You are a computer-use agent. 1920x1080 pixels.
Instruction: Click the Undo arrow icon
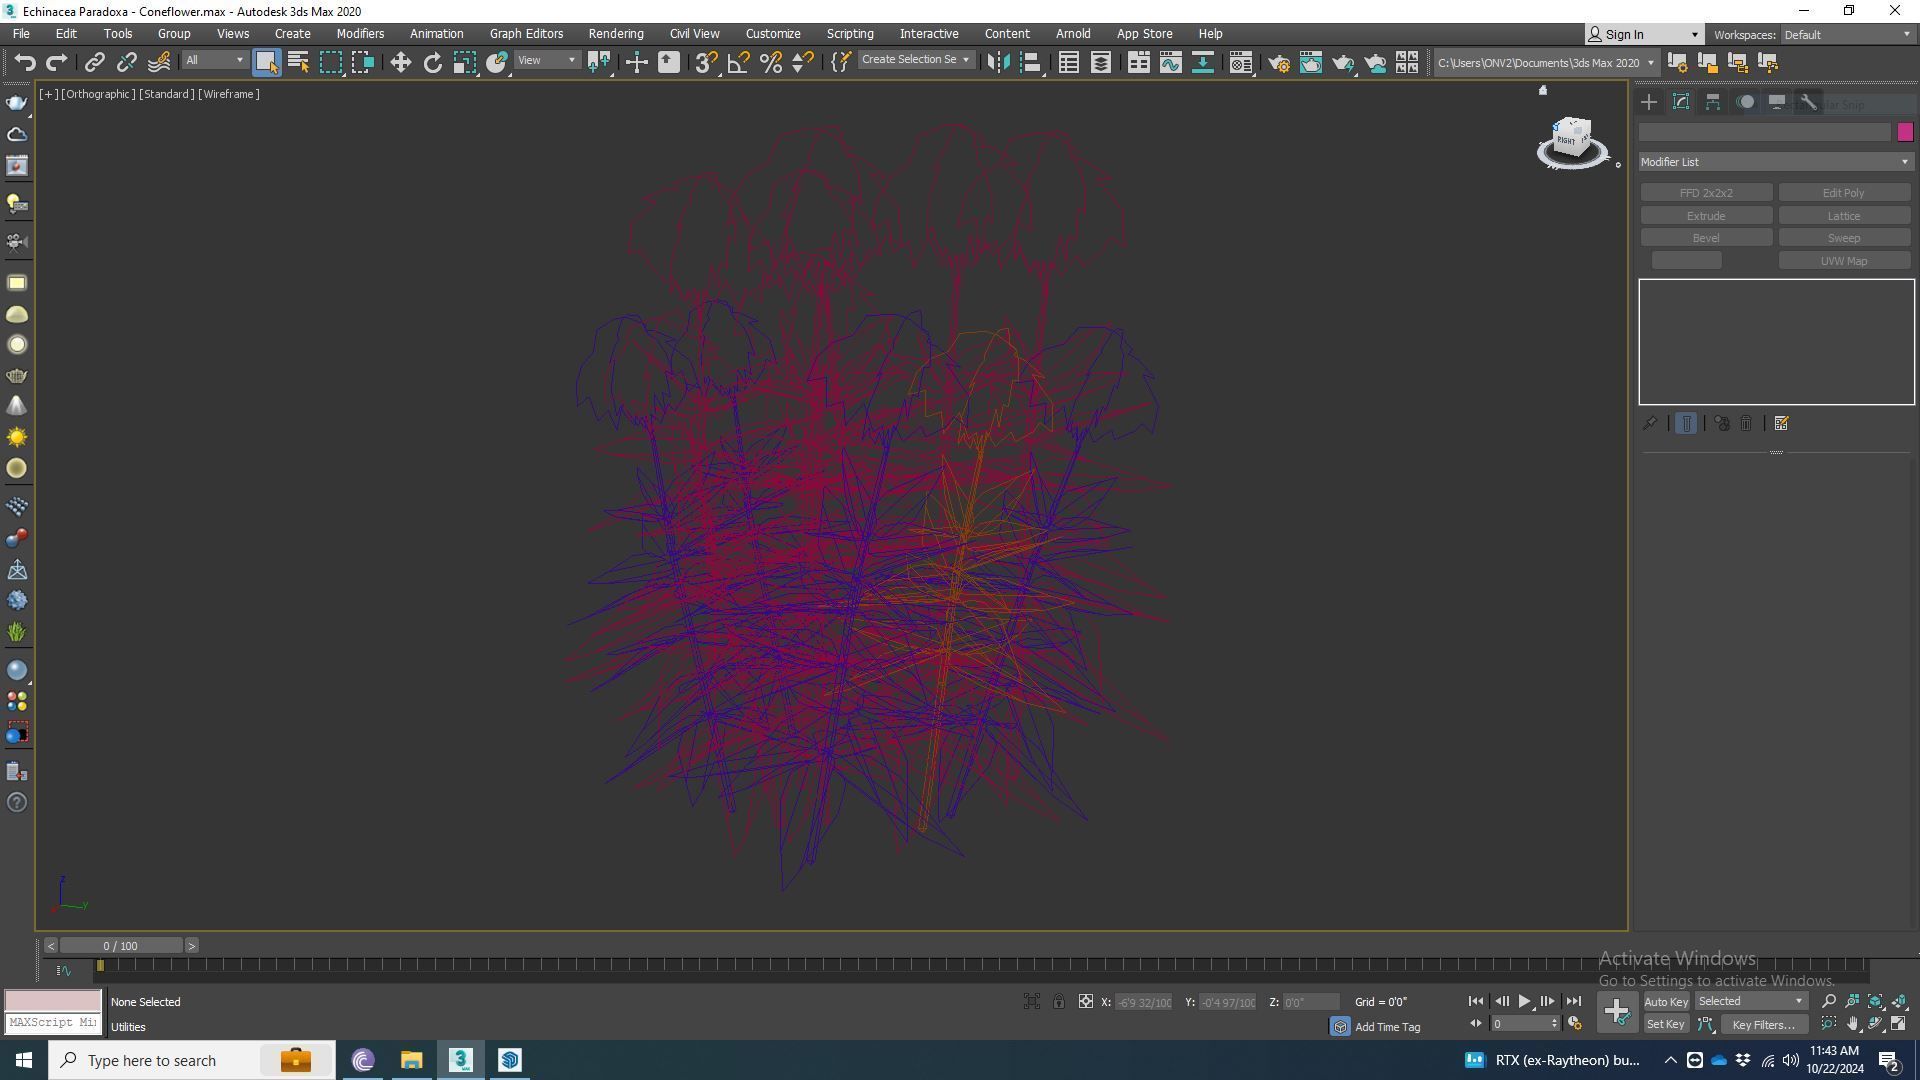(x=25, y=62)
